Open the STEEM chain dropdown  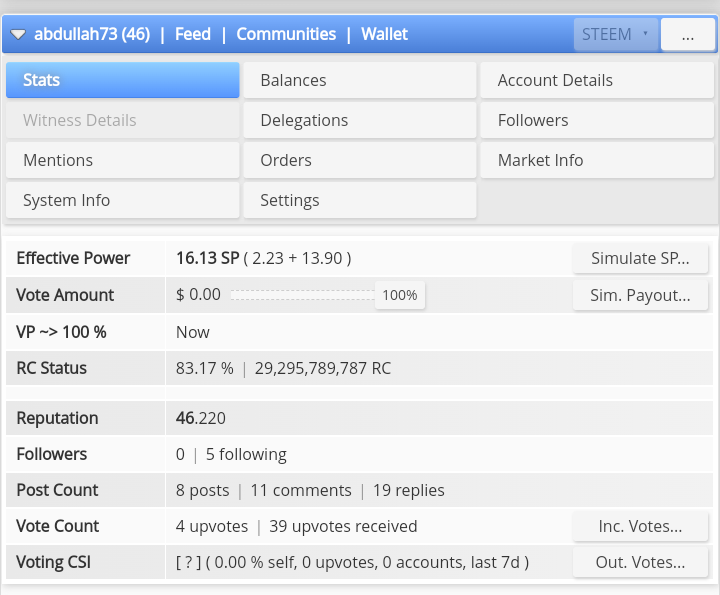pyautogui.click(x=616, y=34)
